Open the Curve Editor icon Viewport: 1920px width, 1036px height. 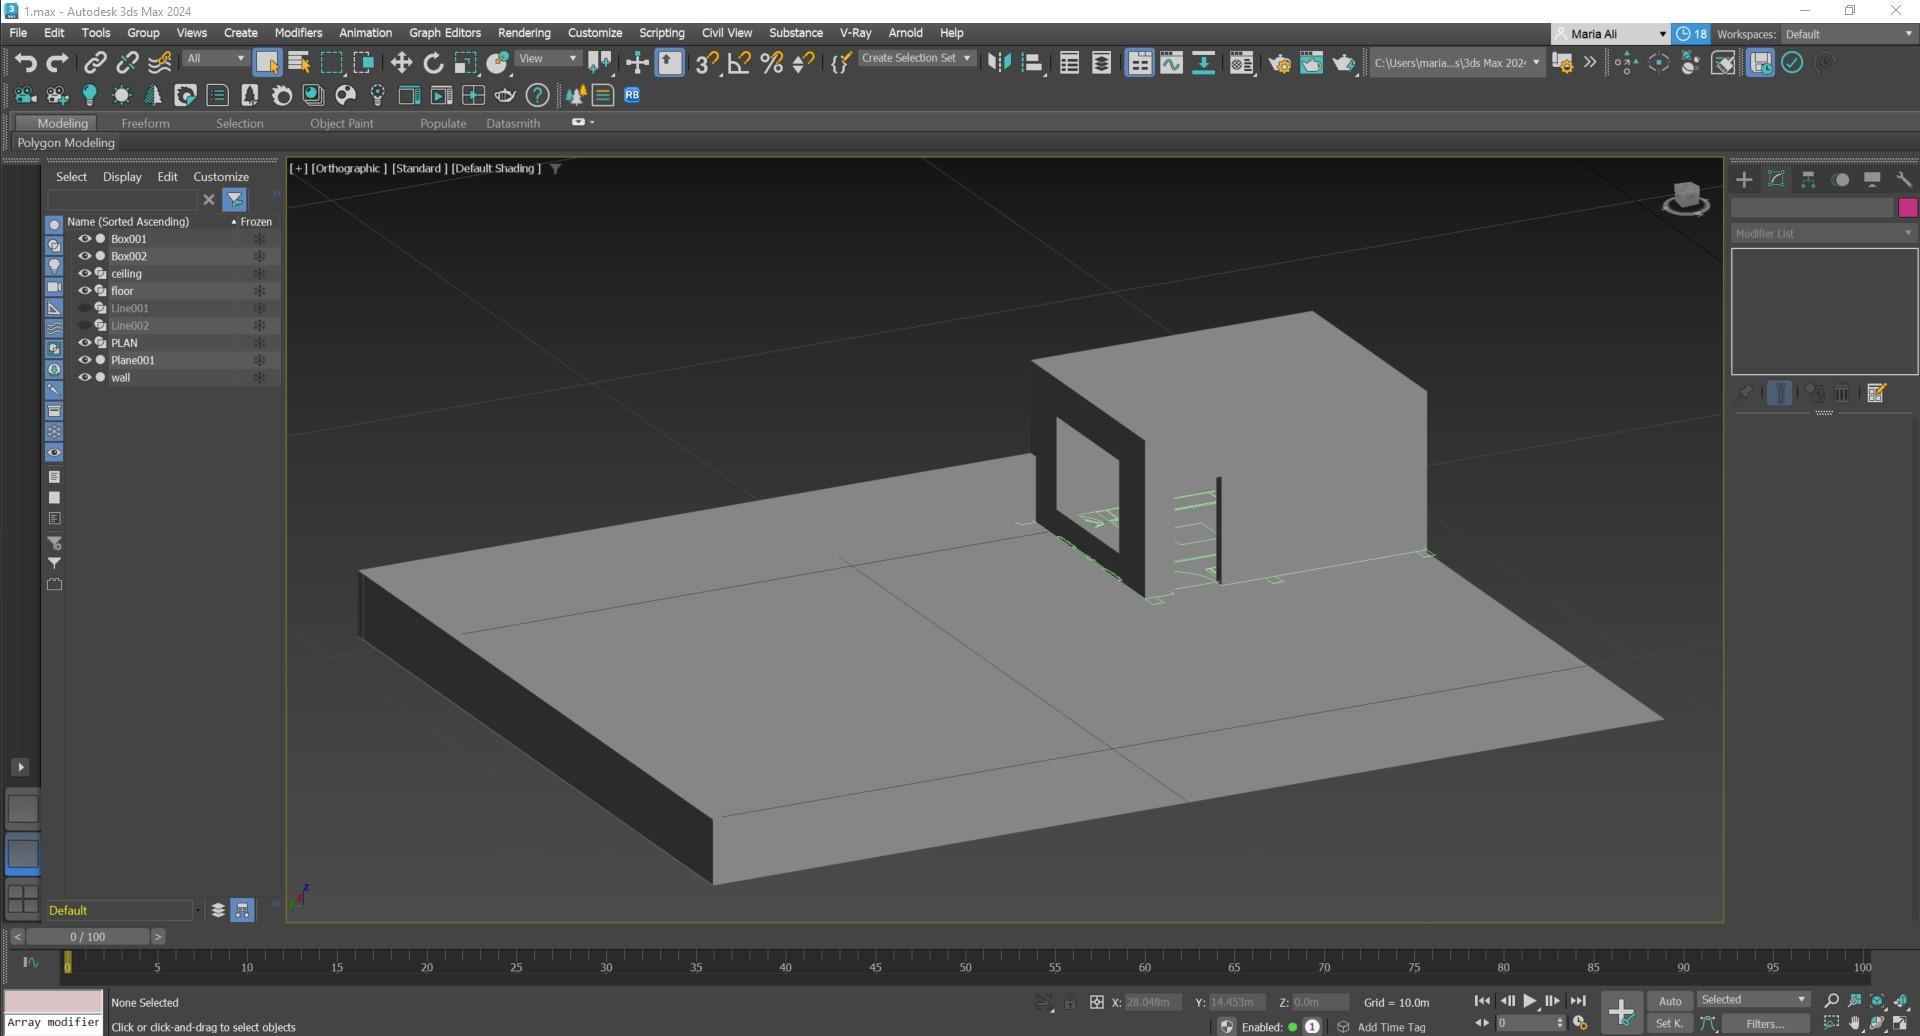[1171, 63]
